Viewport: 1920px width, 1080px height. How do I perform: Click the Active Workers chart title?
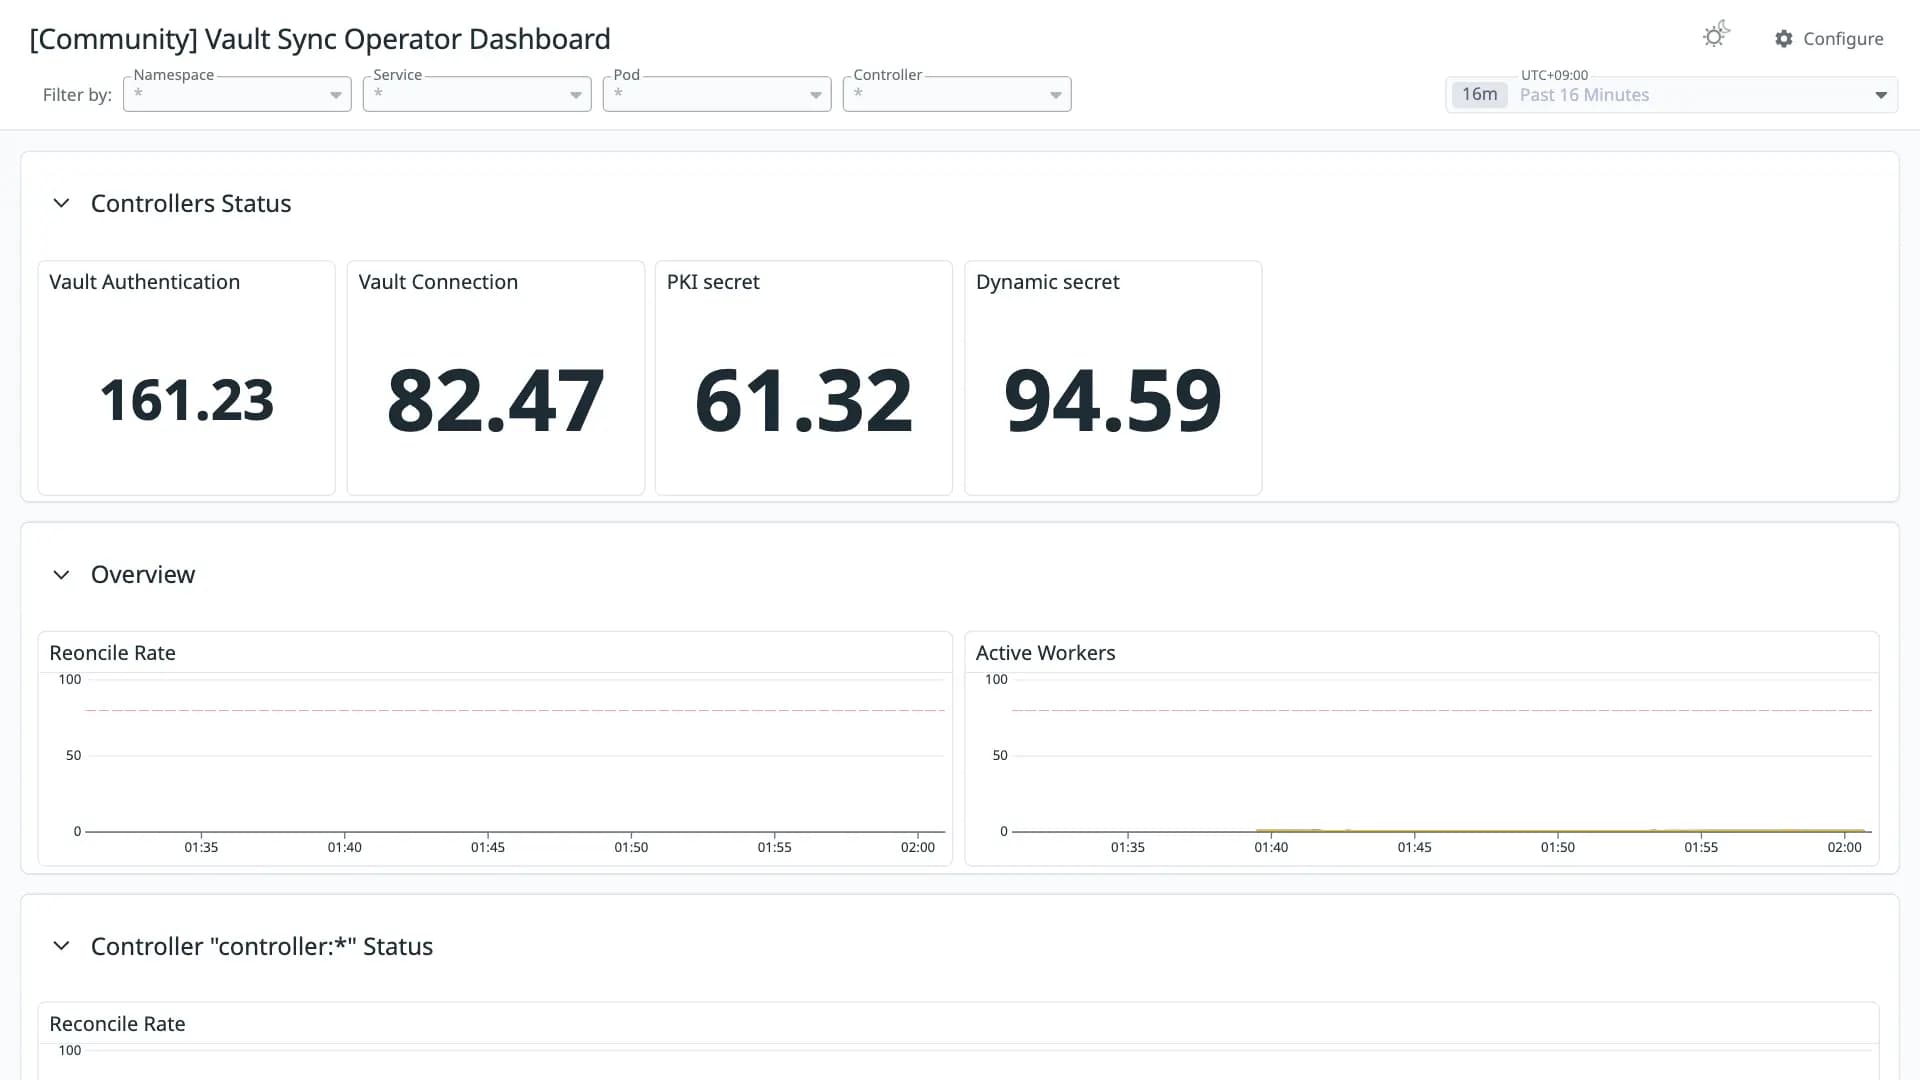coord(1045,653)
